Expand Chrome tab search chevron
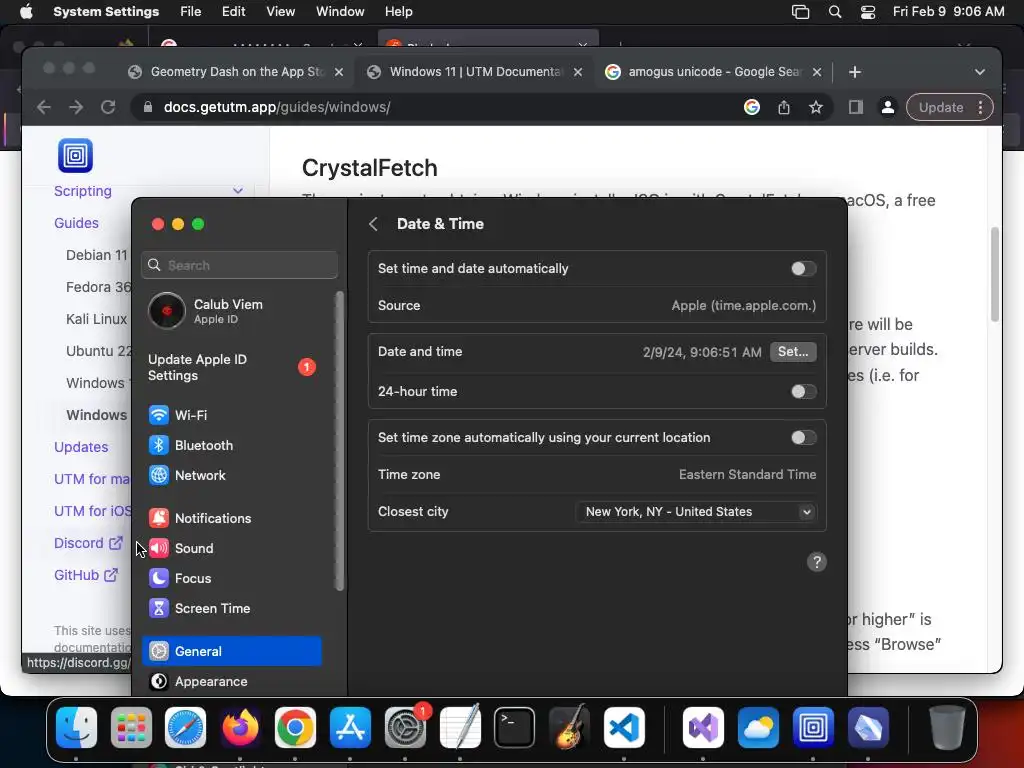1024x768 pixels. [x=980, y=72]
